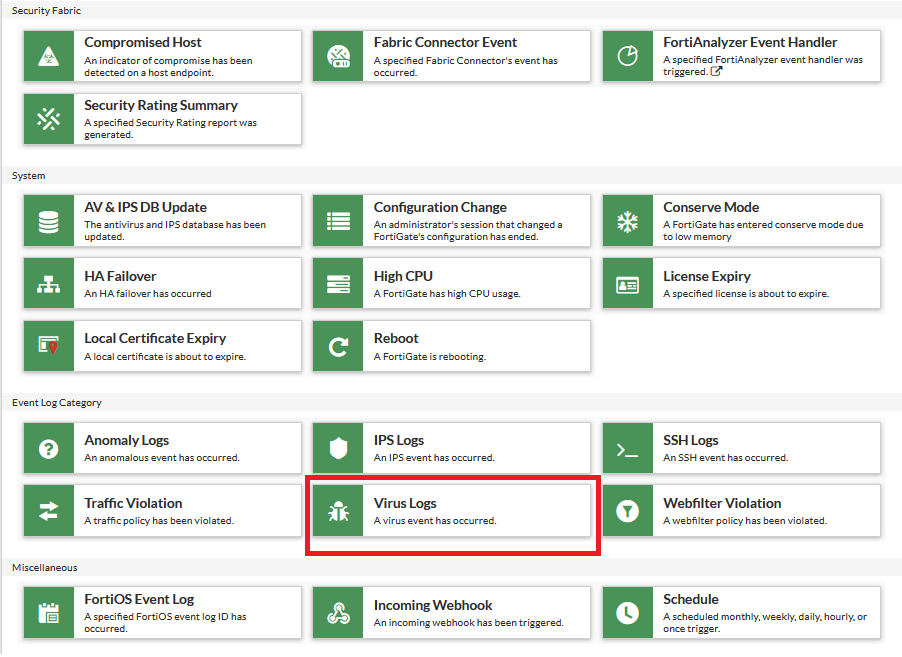Image resolution: width=902 pixels, height=657 pixels.
Task: Click the Conserve Mode snowflake icon
Action: pyautogui.click(x=628, y=221)
